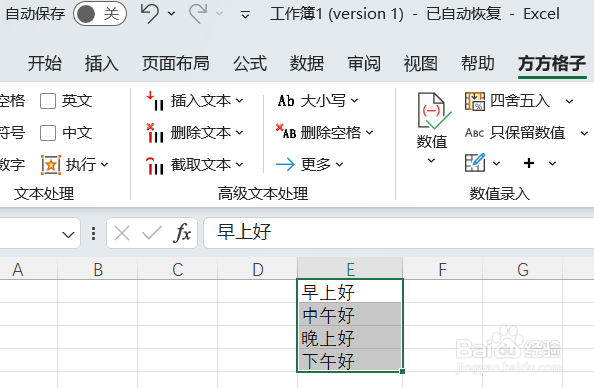Click the 删除空格 AB icon
The width and height of the screenshot is (594, 388).
286,132
